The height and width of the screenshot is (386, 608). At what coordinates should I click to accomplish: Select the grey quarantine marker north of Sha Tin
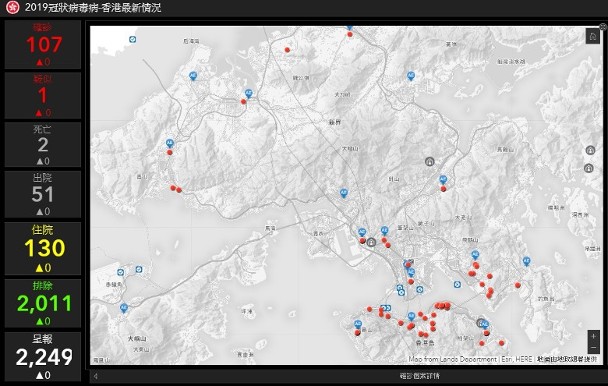pyautogui.click(x=429, y=161)
